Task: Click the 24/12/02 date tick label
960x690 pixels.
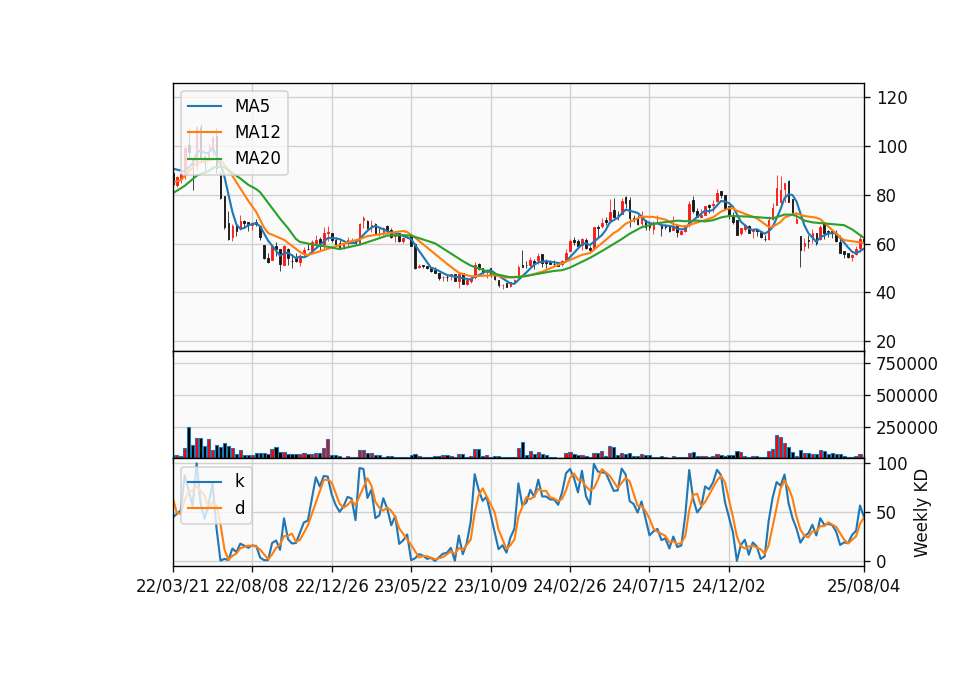Action: tap(729, 586)
